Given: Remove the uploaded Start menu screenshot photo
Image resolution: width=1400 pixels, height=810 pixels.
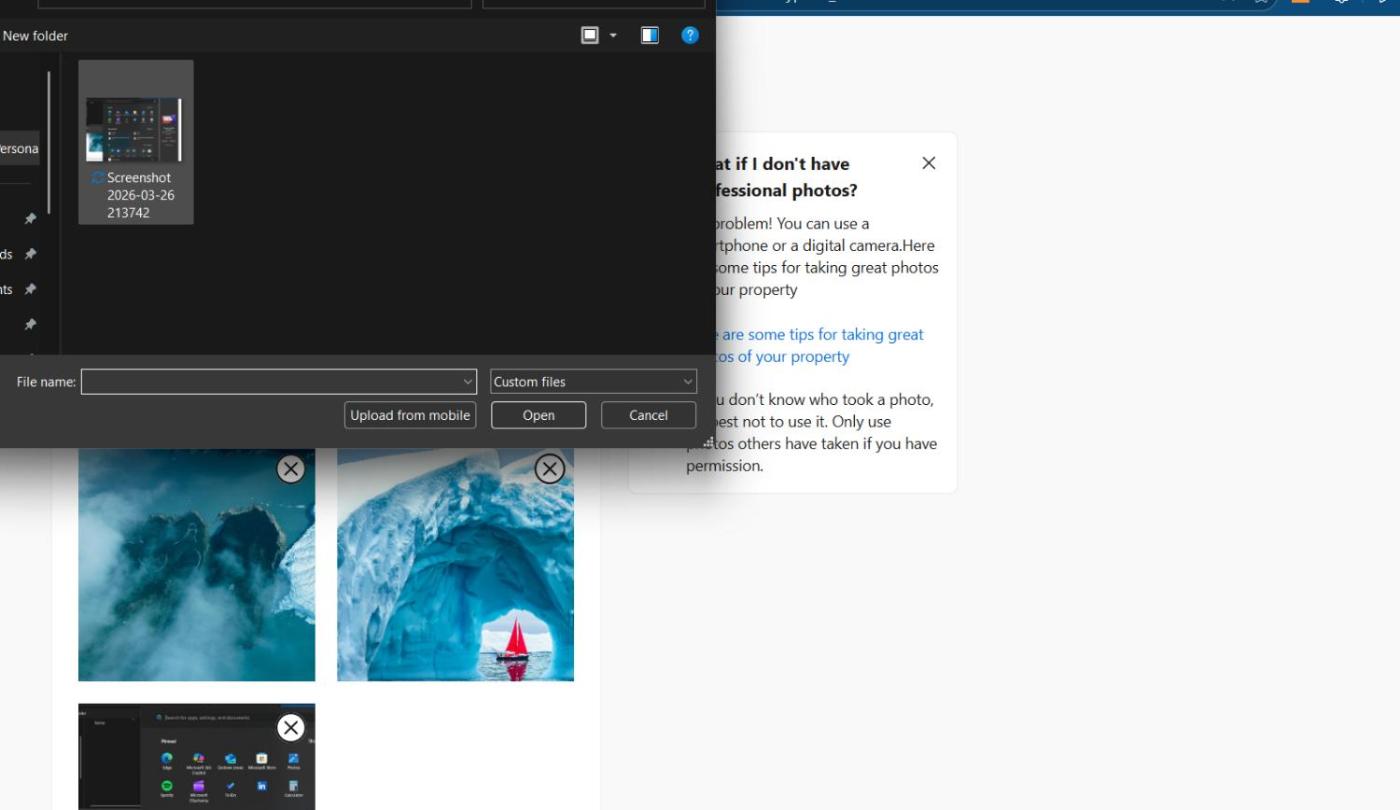Looking at the screenshot, I should pyautogui.click(x=290, y=727).
